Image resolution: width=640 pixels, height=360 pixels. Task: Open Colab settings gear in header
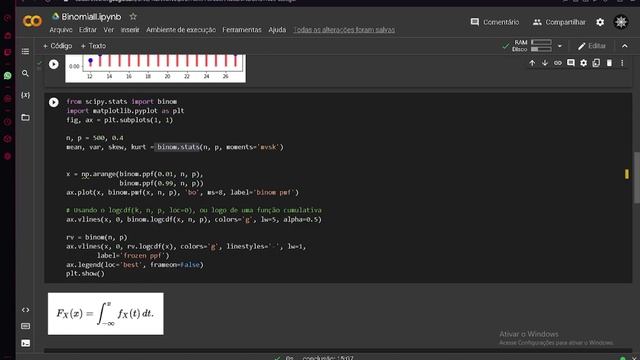tap(600, 22)
